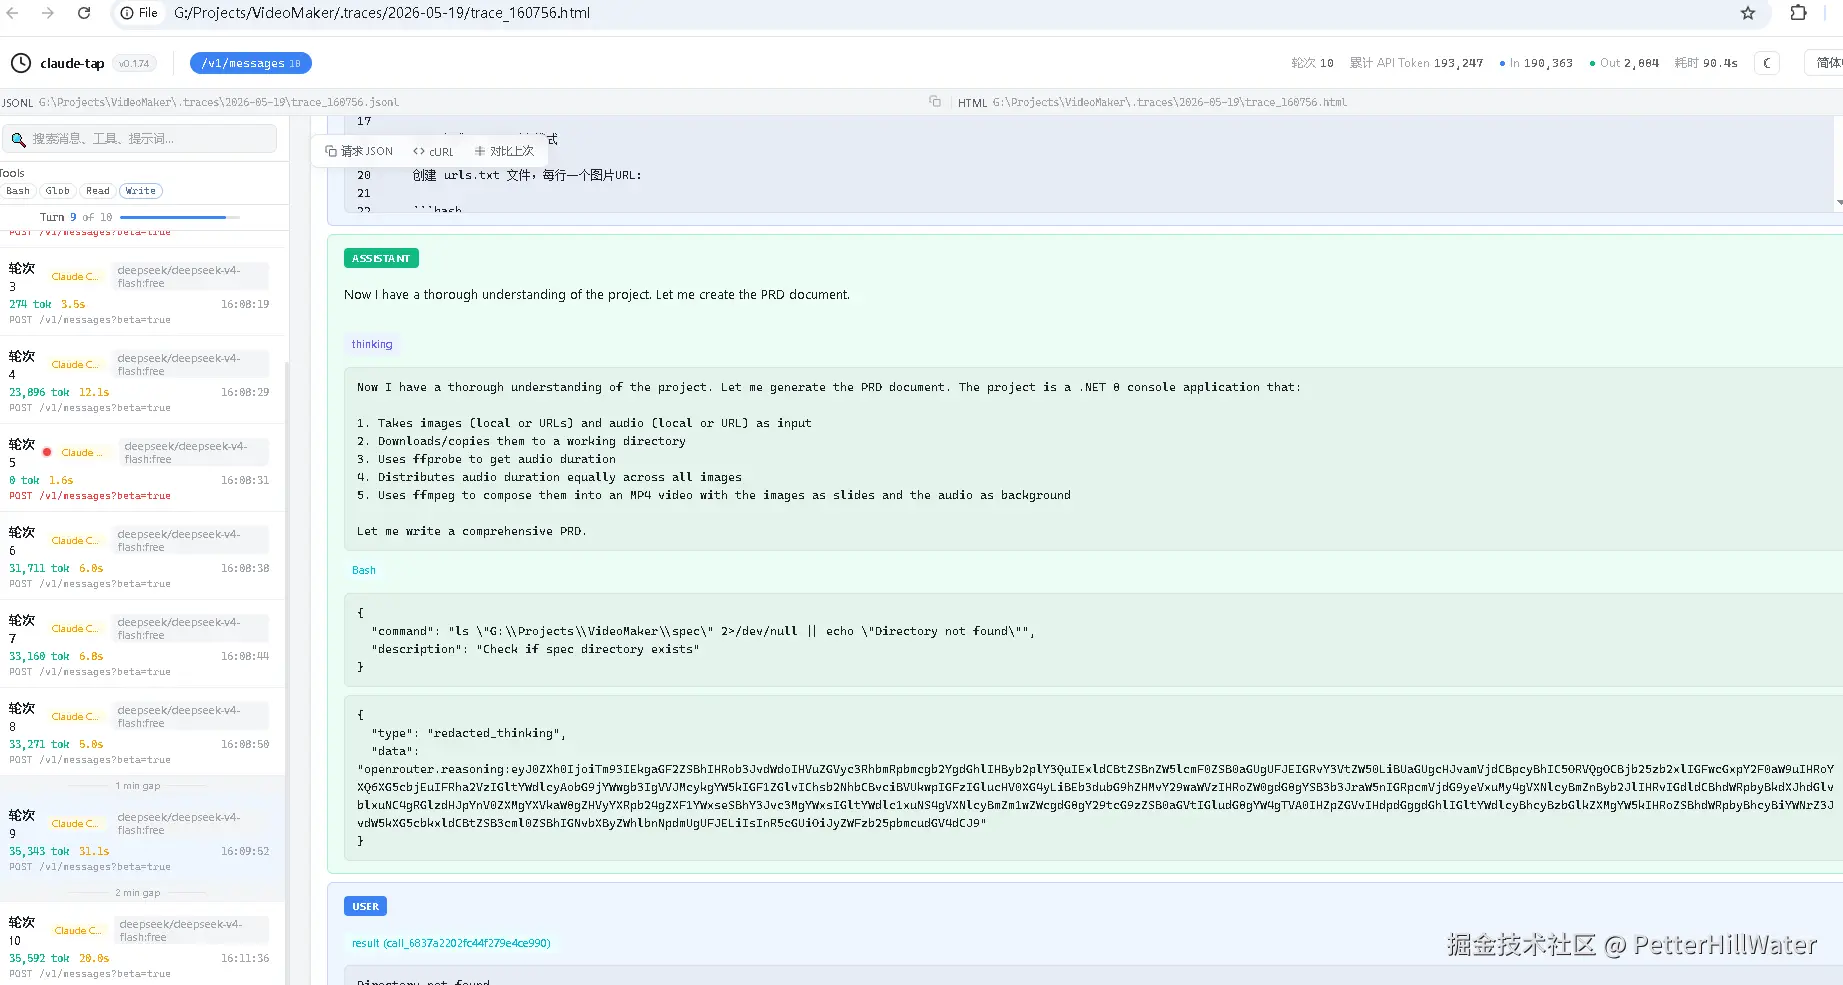Open failed turn 5 with red dot
Image resolution: width=1843 pixels, height=985 pixels.
point(142,468)
